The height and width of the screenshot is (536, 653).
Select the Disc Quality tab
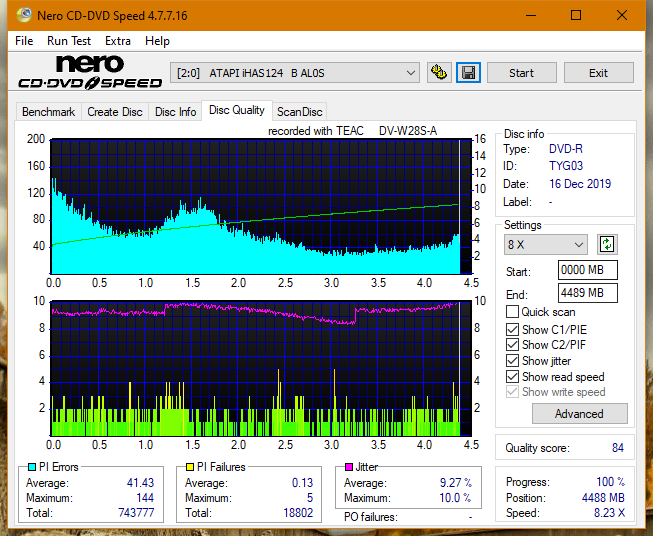(237, 110)
